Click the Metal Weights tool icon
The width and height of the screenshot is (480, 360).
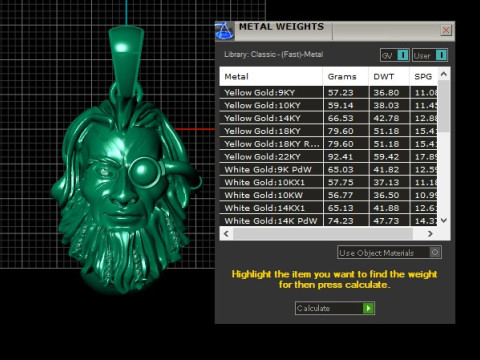click(224, 31)
